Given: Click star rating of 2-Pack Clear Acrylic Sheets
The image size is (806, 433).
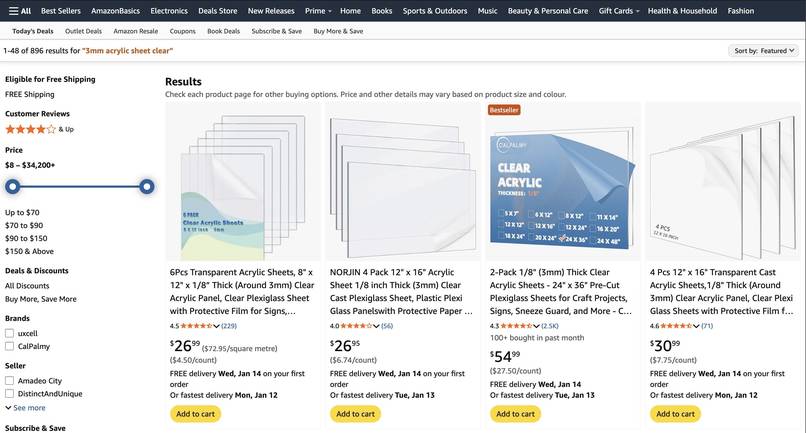Looking at the screenshot, I should pos(516,326).
